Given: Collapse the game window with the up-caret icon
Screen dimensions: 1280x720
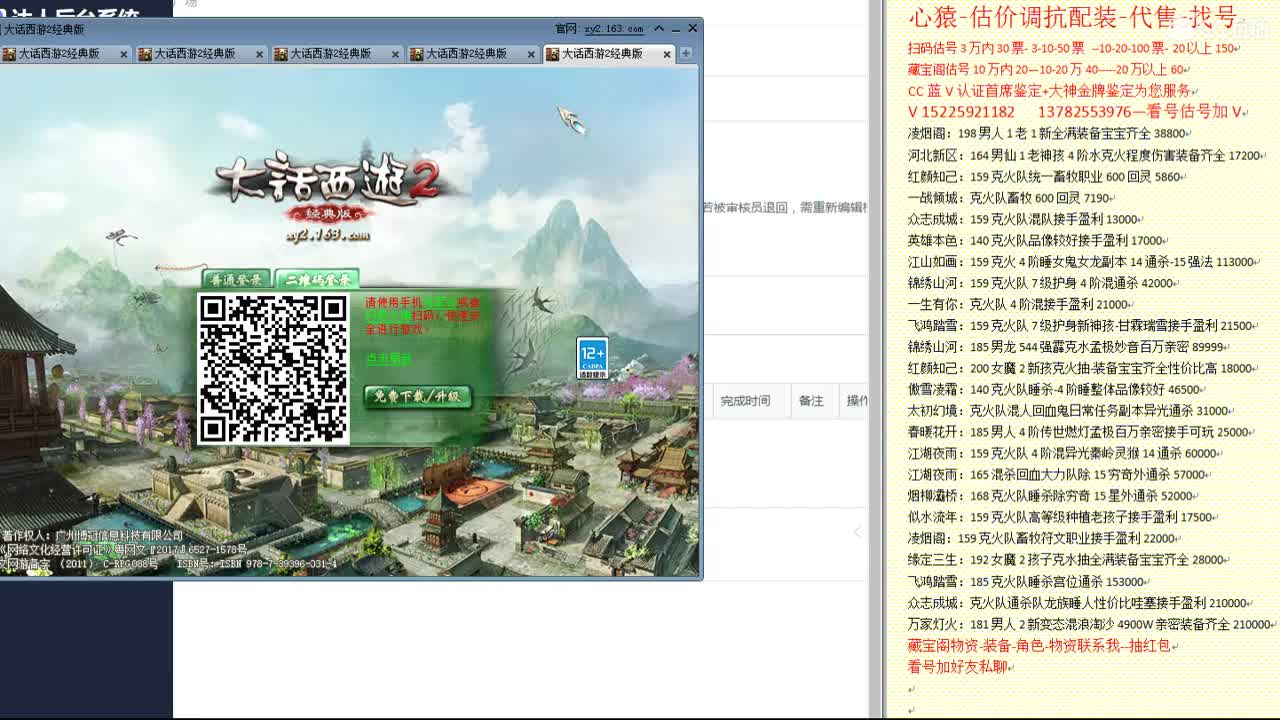Looking at the screenshot, I should [x=659, y=29].
